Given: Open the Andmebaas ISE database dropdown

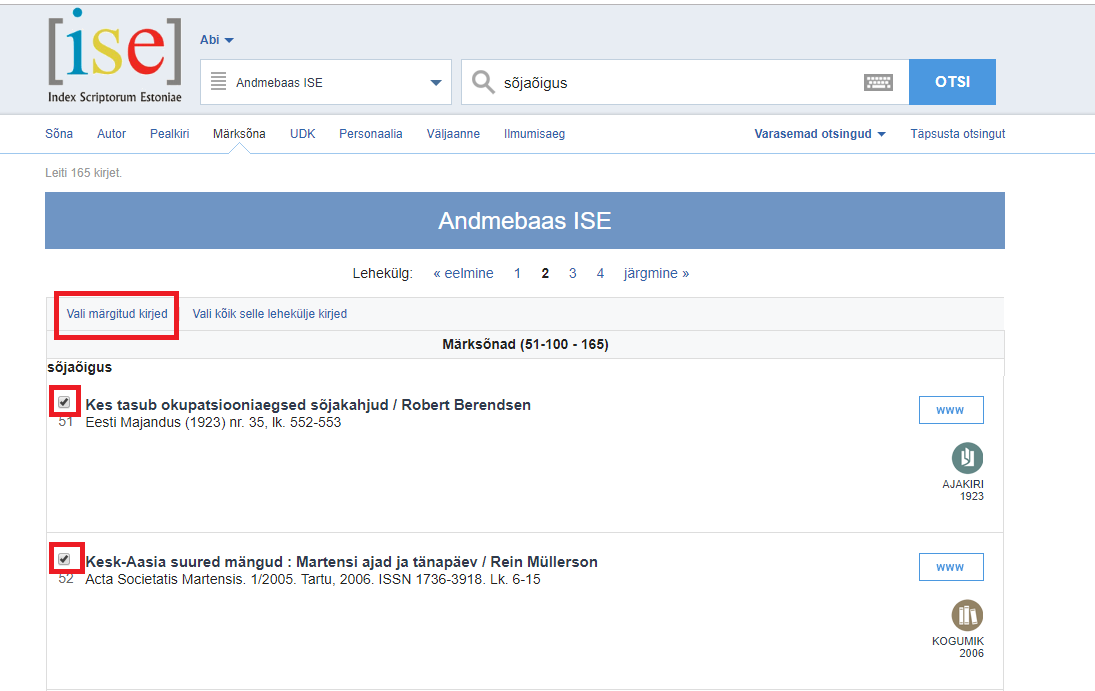Looking at the screenshot, I should coord(326,82).
